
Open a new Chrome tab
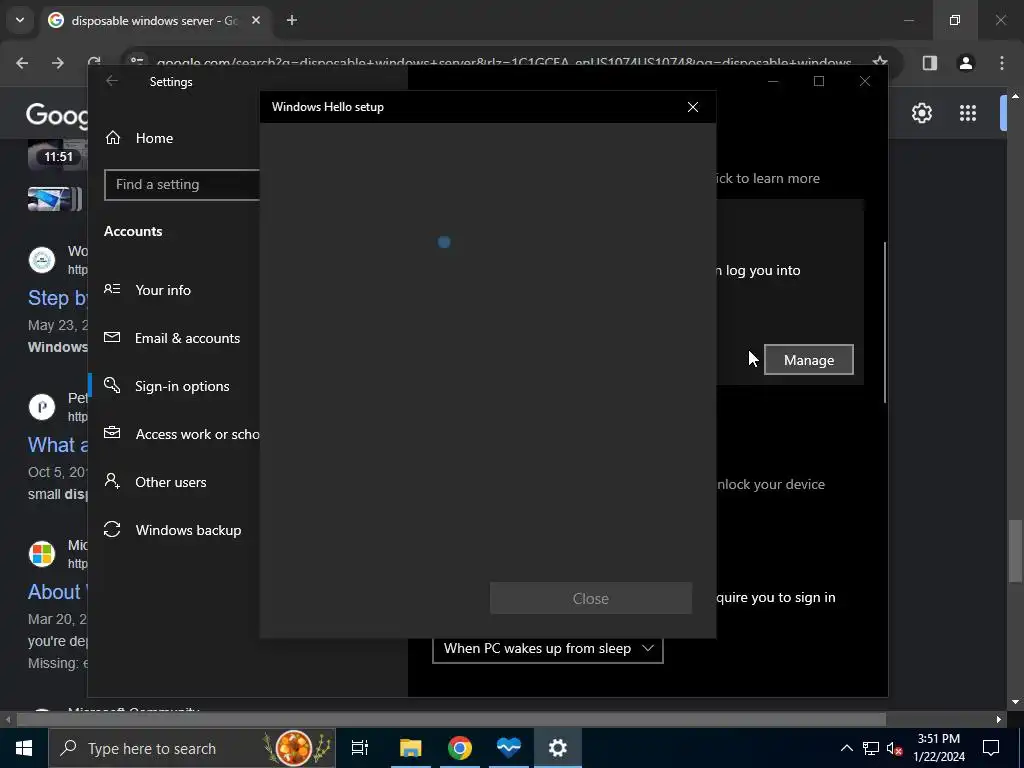tap(292, 20)
